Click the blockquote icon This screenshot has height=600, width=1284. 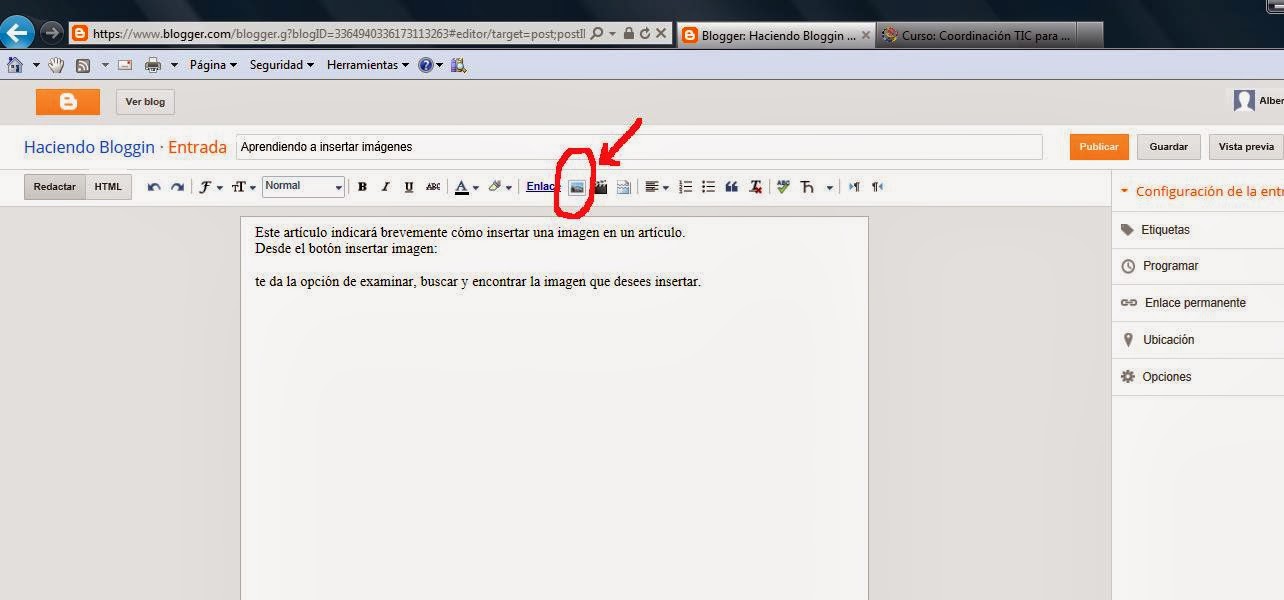point(731,186)
